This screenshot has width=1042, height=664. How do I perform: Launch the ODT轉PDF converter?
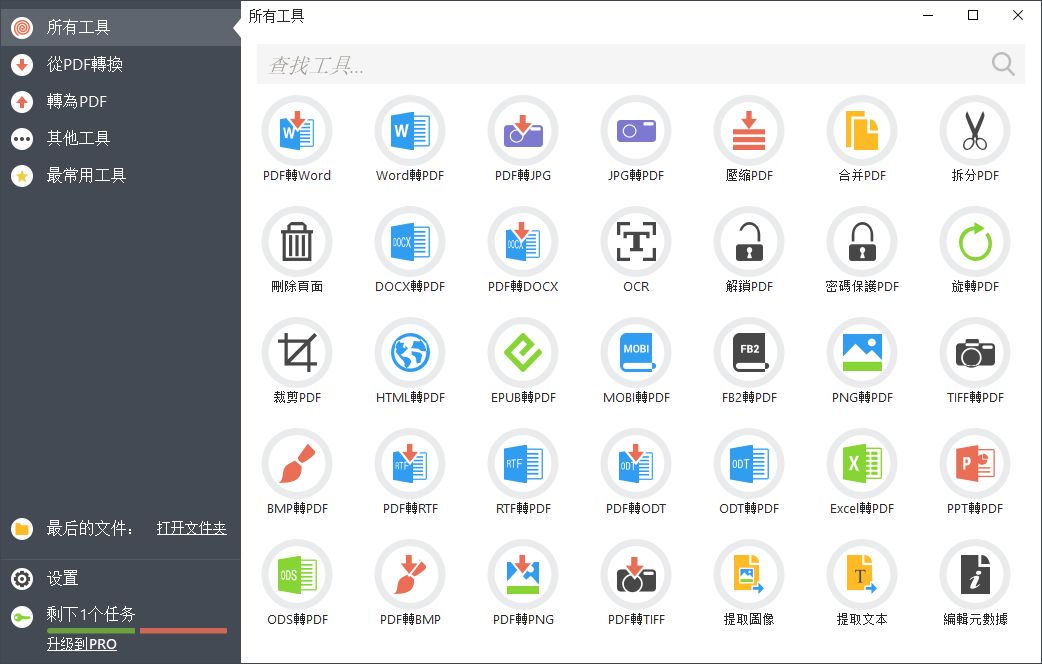pyautogui.click(x=748, y=464)
